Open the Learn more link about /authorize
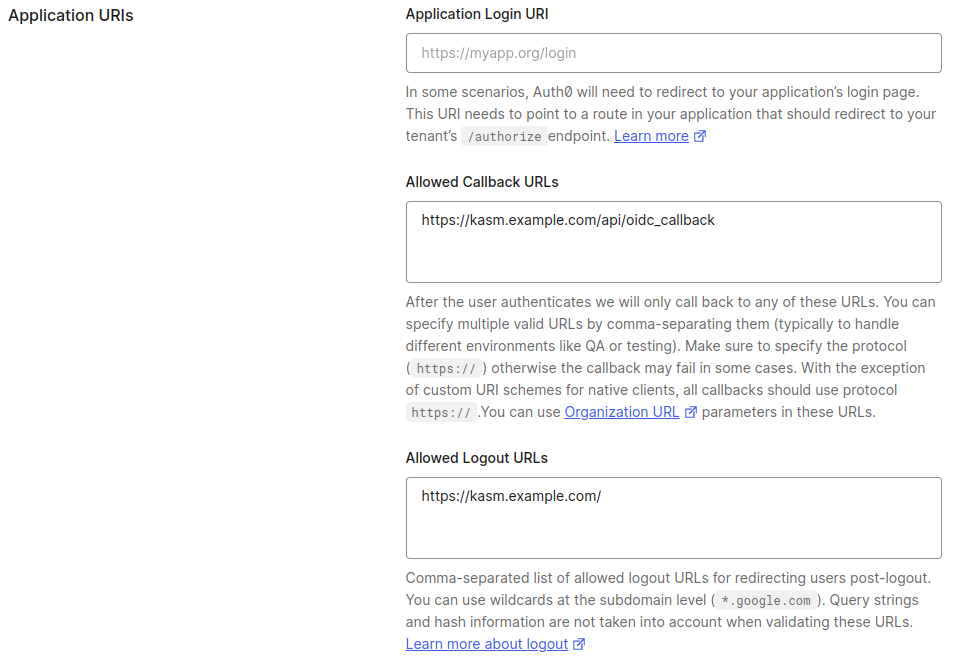953x664 pixels. click(651, 136)
